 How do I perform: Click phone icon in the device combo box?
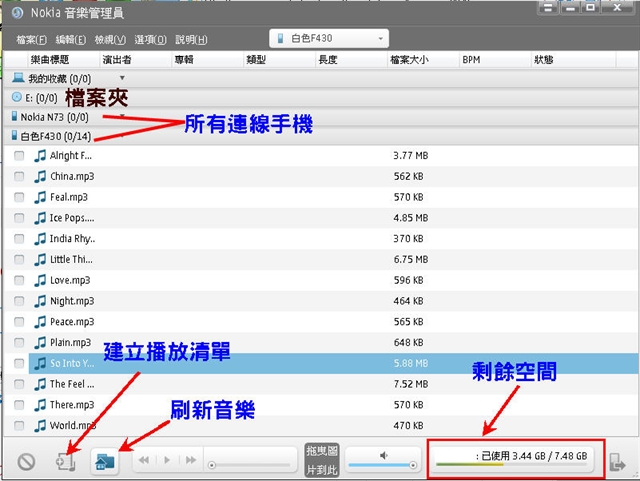[x=280, y=38]
